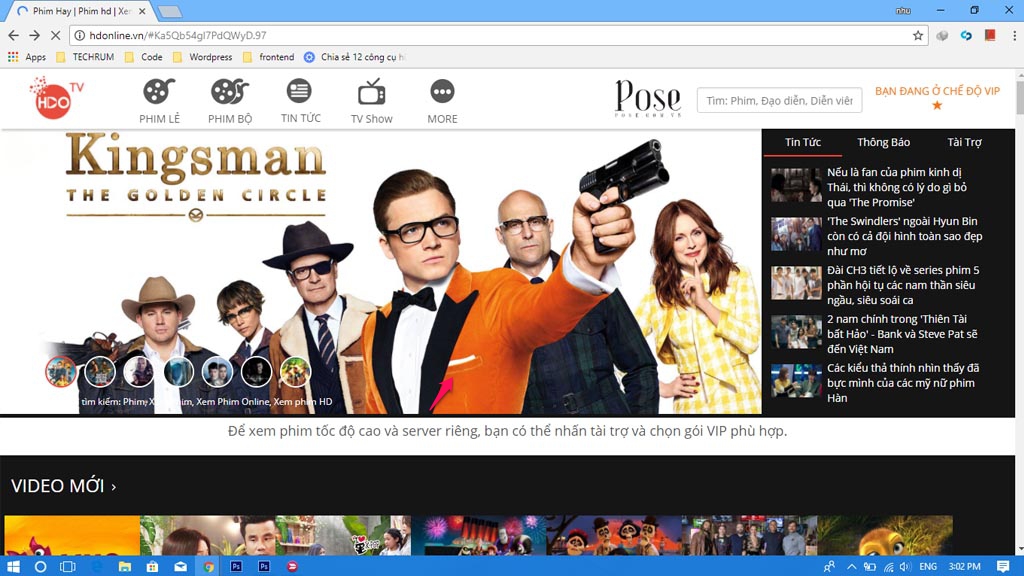Switch to the Tài Trợ tab
The width and height of the screenshot is (1024, 576).
(964, 142)
